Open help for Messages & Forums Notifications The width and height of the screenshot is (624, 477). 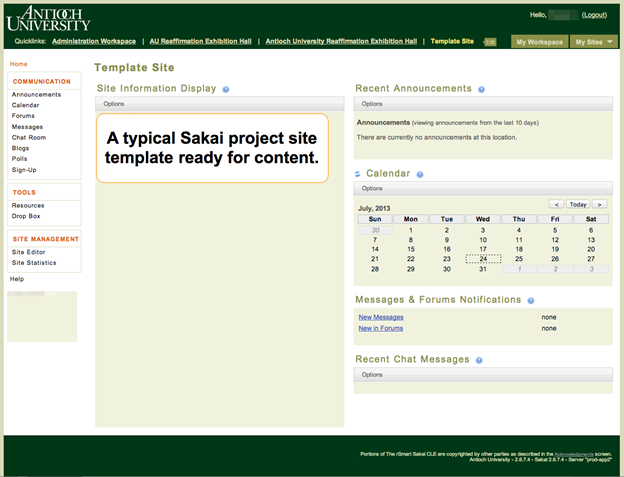tap(530, 301)
